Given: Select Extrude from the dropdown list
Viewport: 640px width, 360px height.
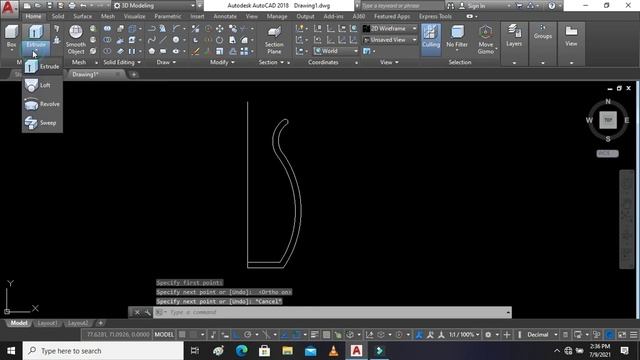Looking at the screenshot, I should click(x=42, y=66).
